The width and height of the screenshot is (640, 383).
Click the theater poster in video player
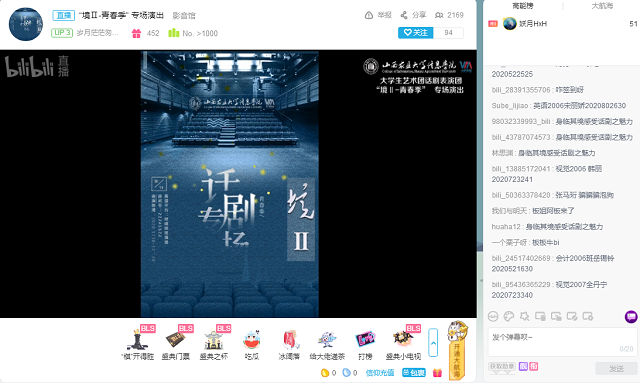coord(230,184)
